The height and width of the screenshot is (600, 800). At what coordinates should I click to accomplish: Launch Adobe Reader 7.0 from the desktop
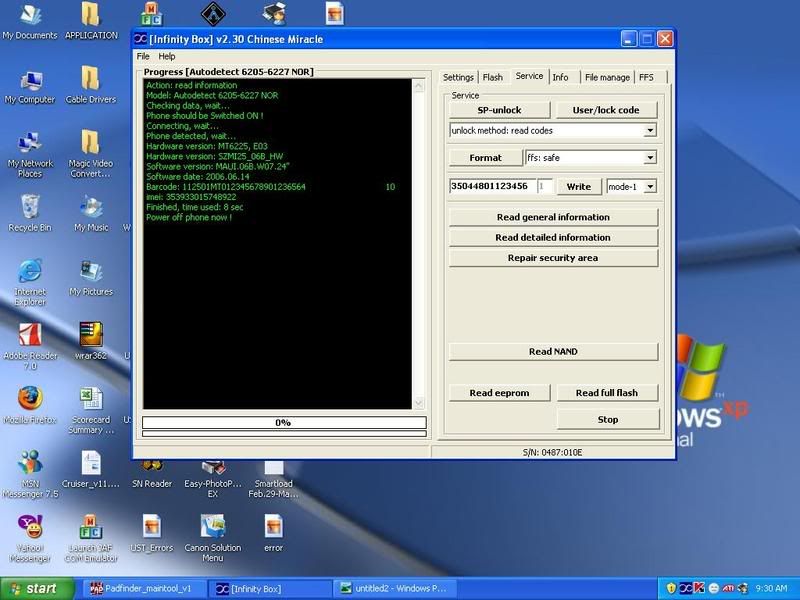point(31,347)
